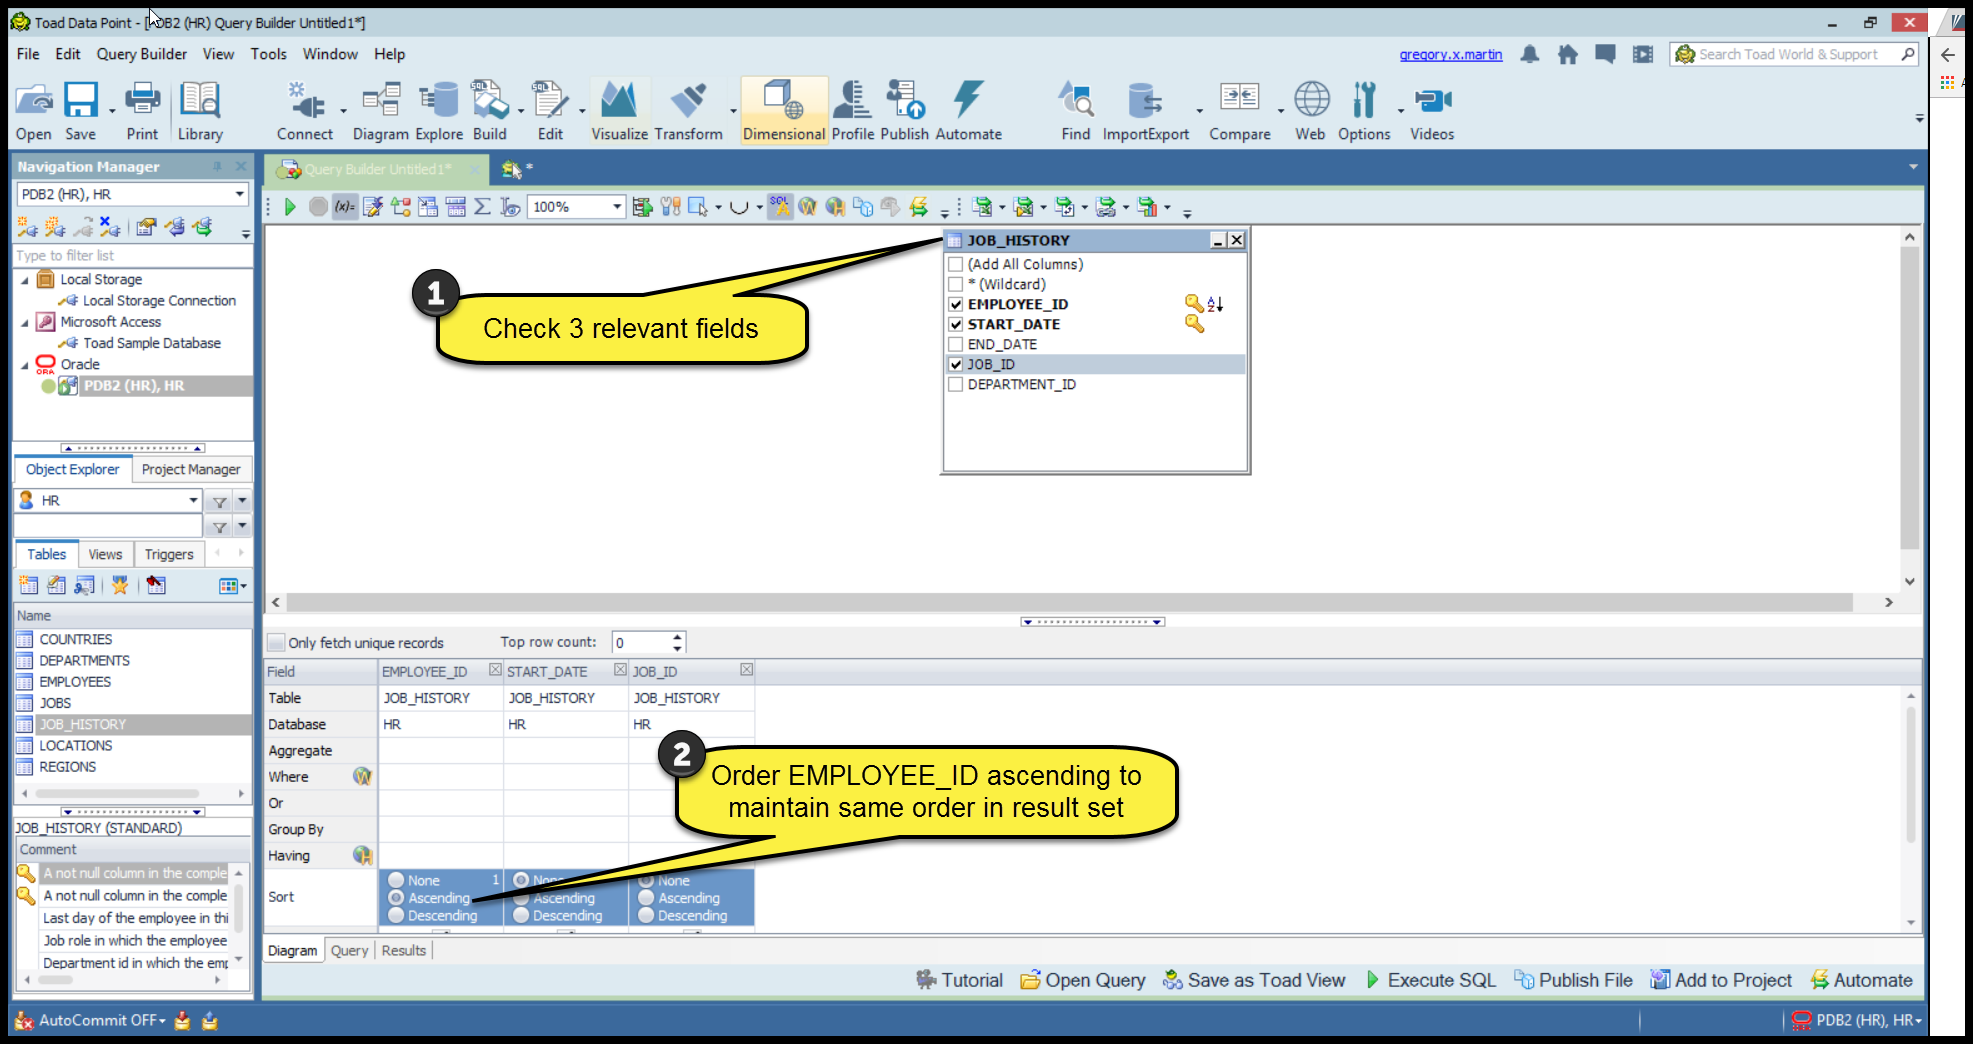Click the gregory.x.martin user link

(x=1451, y=54)
